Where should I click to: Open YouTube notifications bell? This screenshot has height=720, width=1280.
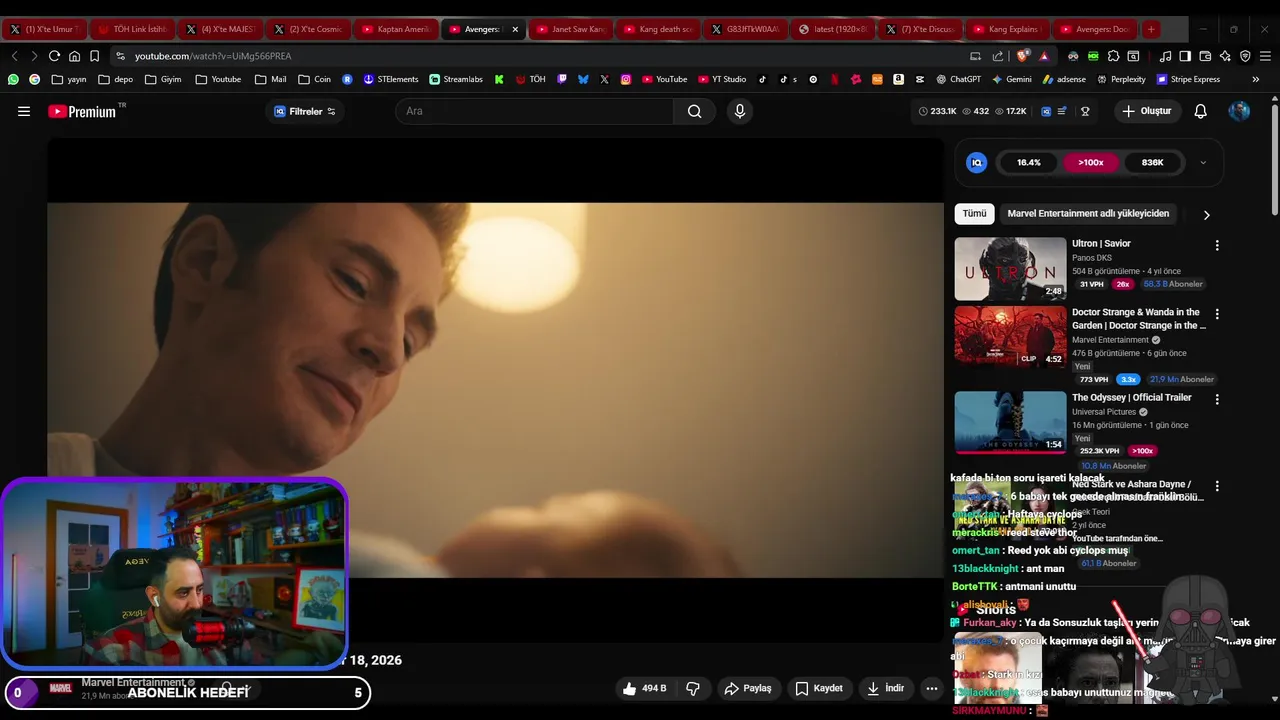[x=1200, y=111]
